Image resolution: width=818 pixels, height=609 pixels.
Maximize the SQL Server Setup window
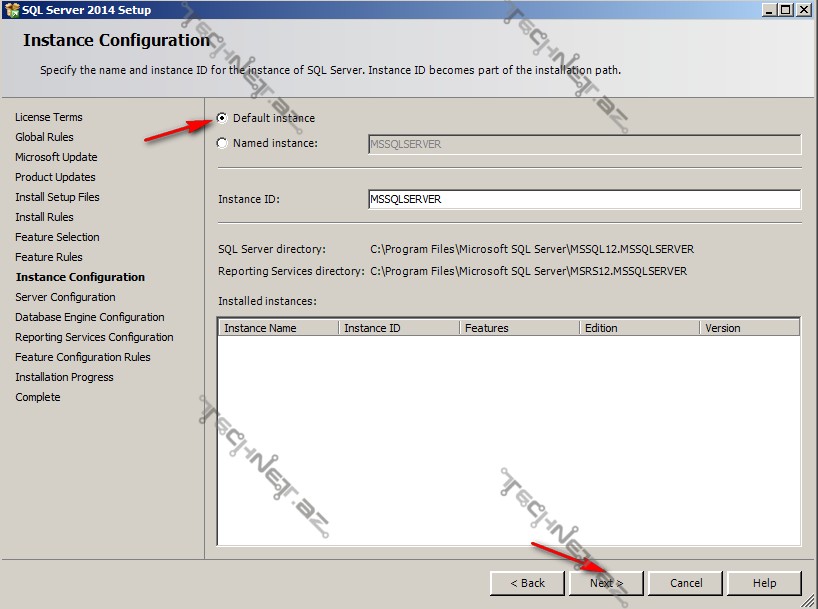785,10
